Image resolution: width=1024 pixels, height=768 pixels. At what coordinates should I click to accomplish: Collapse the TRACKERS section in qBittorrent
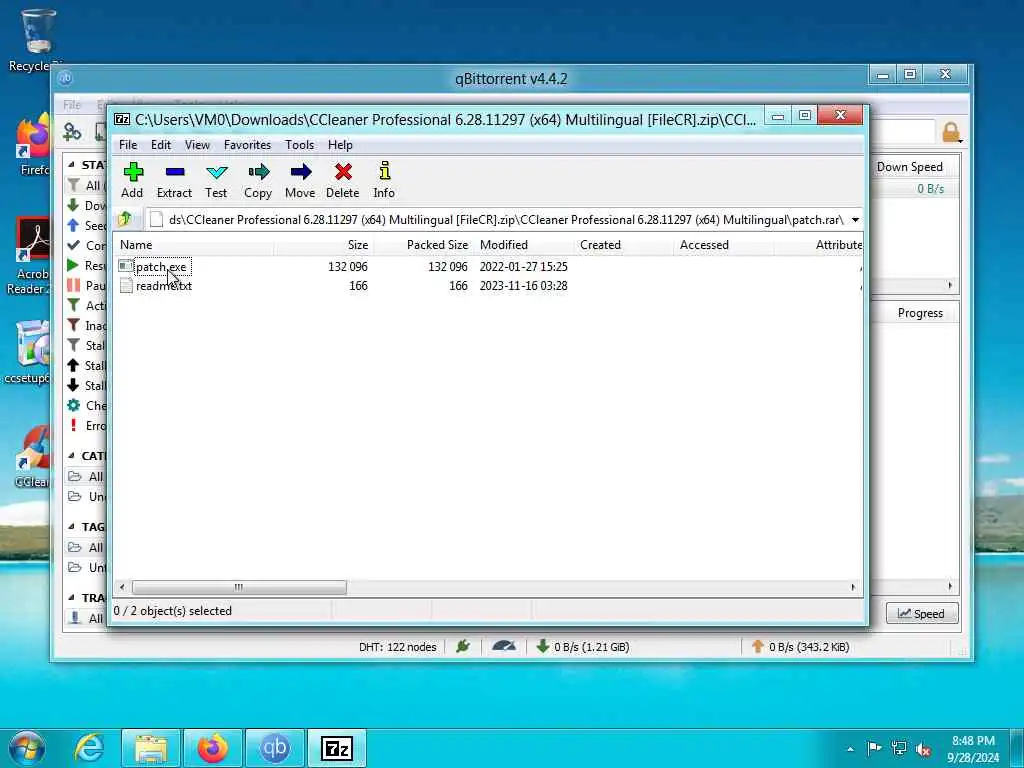[x=71, y=598]
